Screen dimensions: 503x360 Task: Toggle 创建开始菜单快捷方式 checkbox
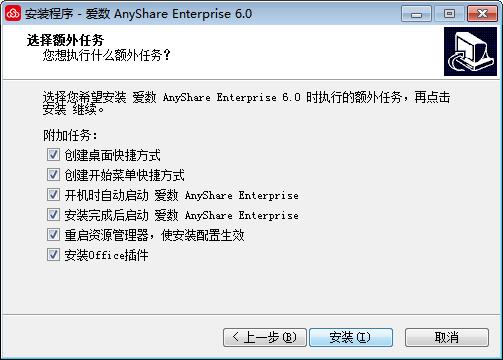coord(53,175)
